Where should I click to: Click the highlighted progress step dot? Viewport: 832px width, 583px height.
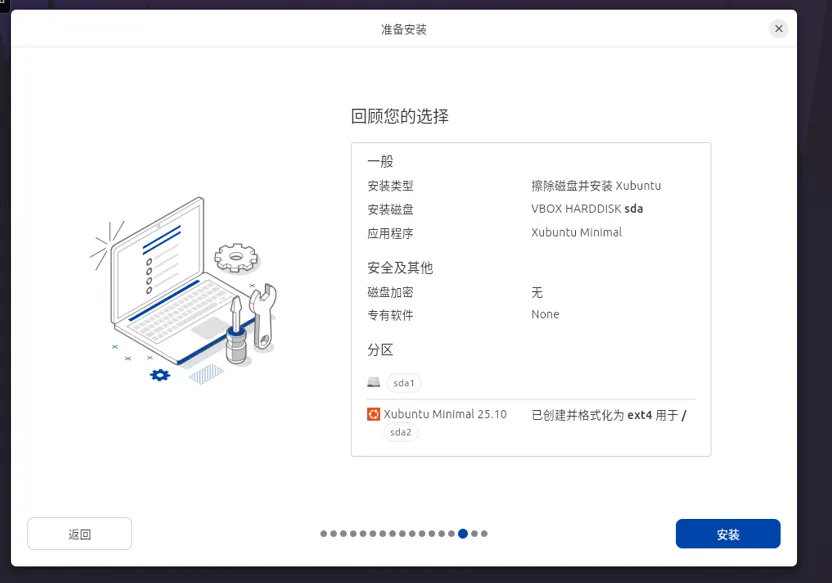click(x=463, y=534)
